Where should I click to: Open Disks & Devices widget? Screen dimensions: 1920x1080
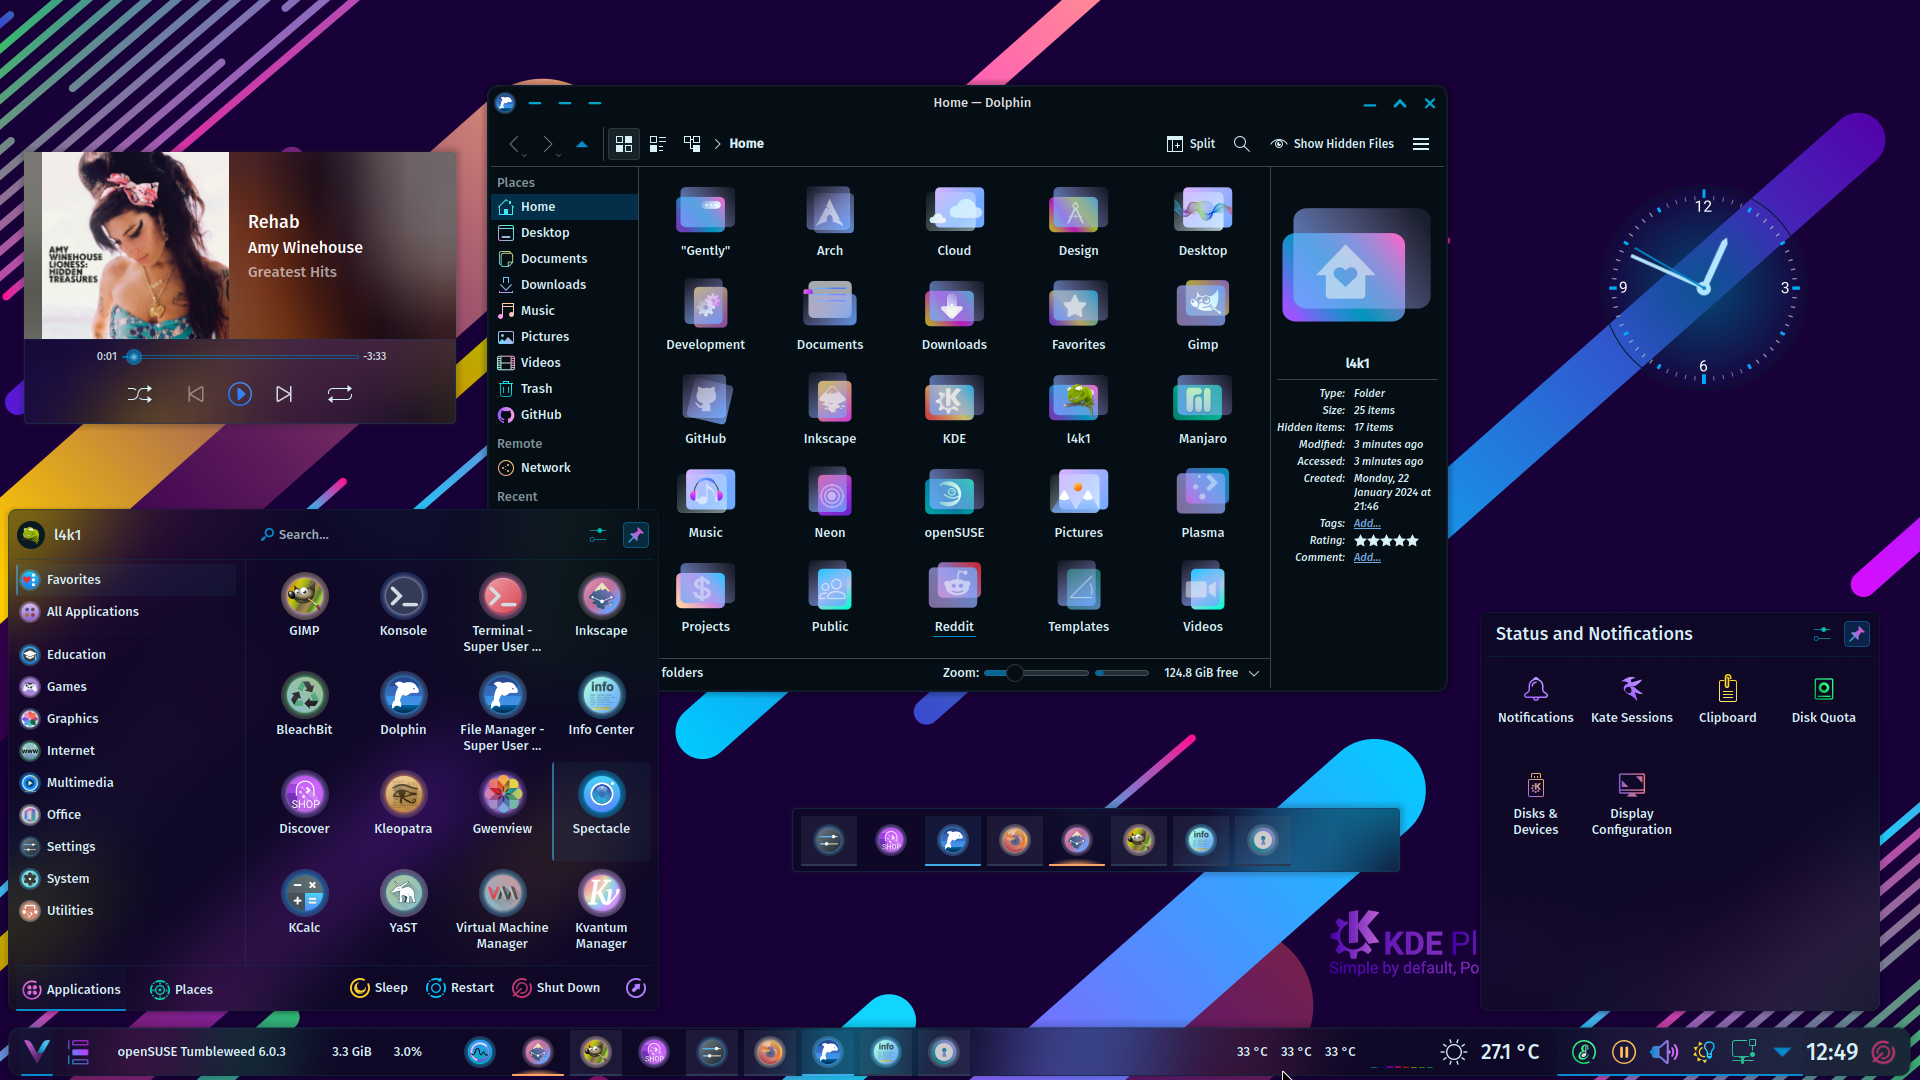(x=1535, y=803)
